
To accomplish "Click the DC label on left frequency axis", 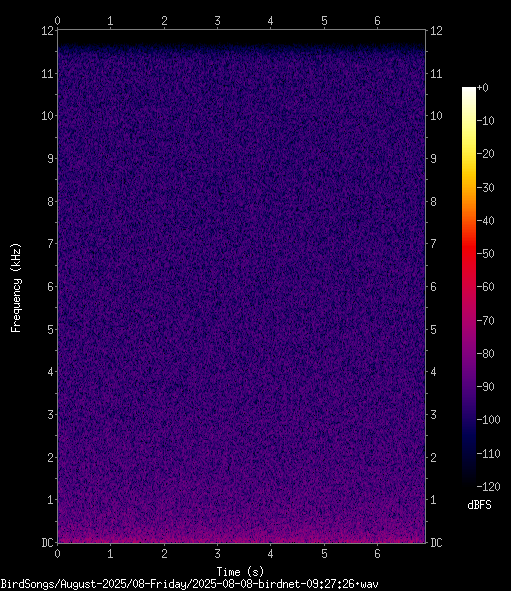I will [x=47, y=543].
